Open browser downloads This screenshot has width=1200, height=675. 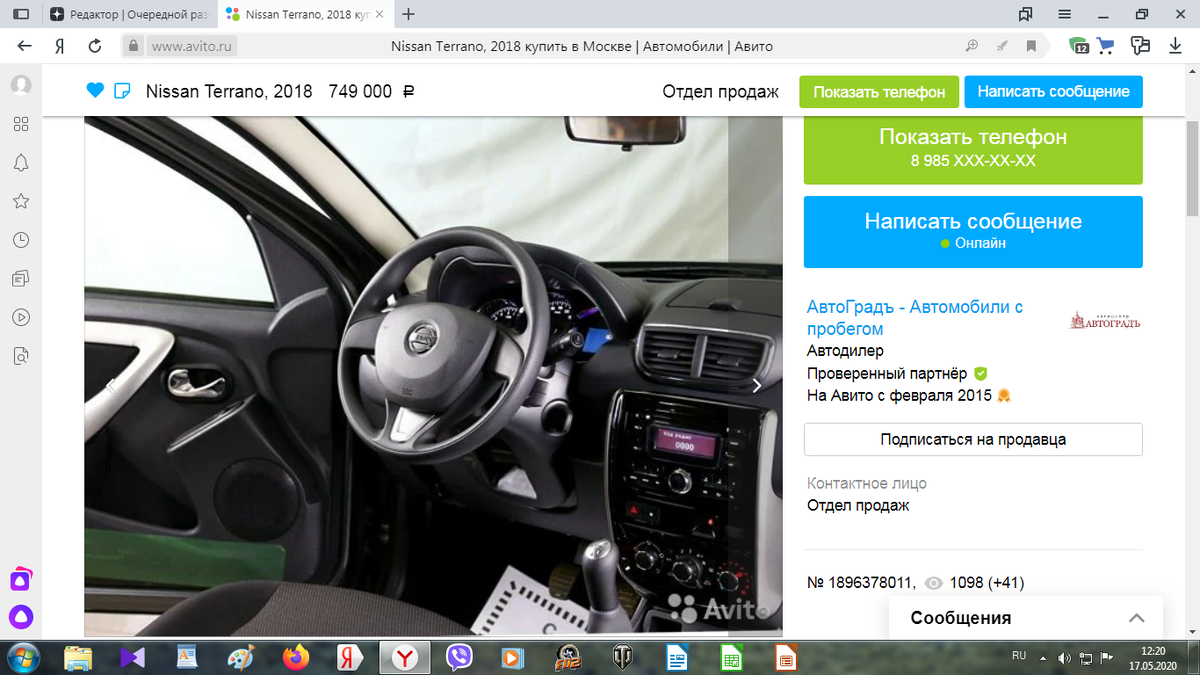[x=1176, y=46]
